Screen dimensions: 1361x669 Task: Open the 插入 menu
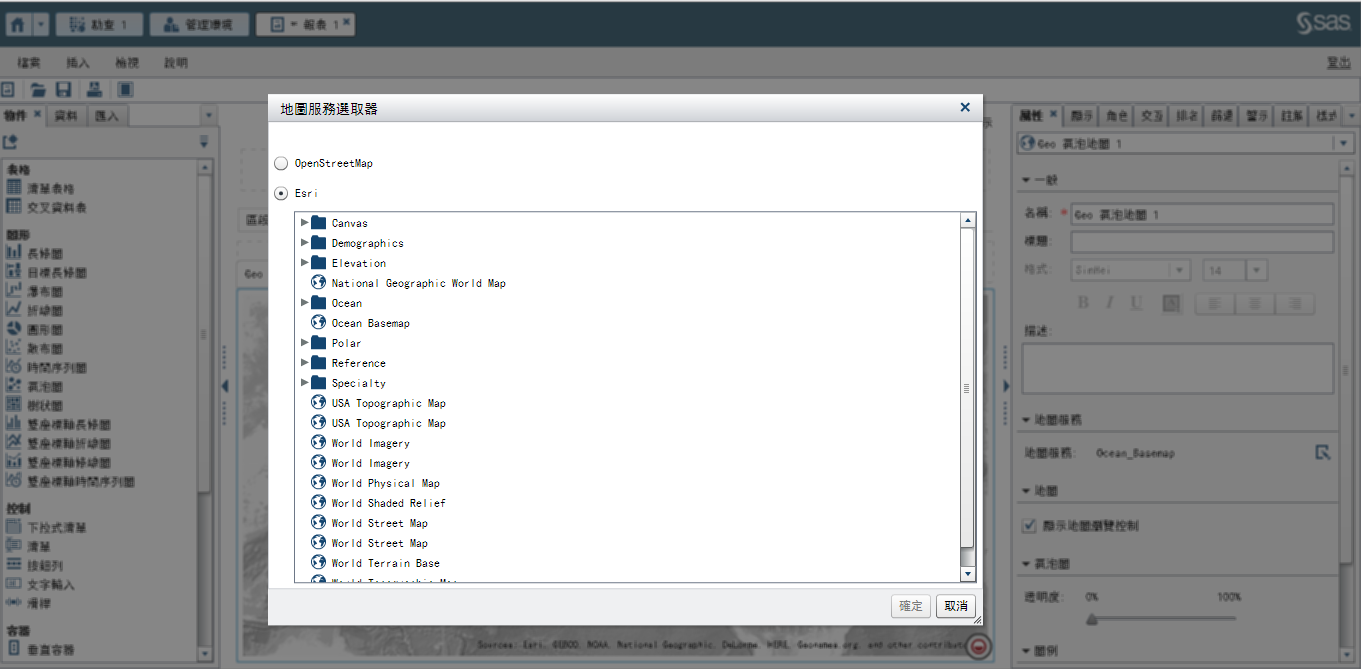click(78, 62)
